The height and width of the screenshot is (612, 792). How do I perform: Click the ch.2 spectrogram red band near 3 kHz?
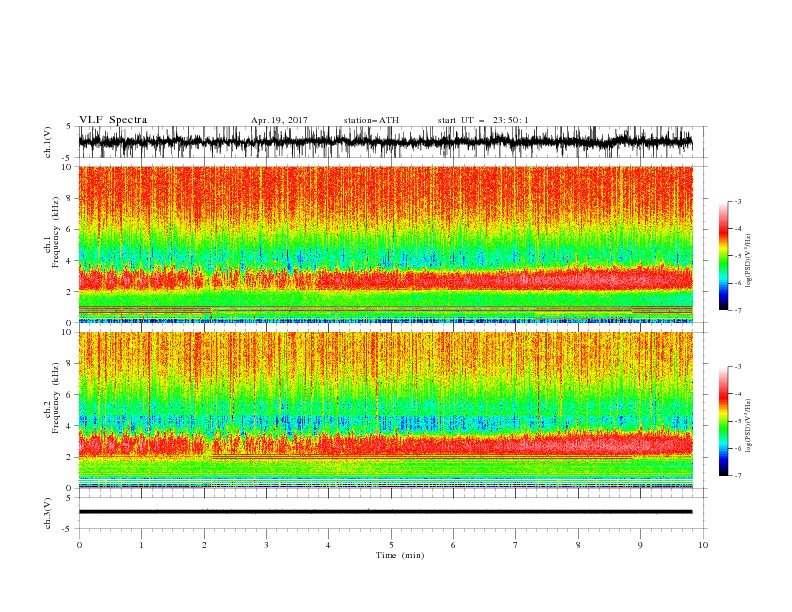[385, 444]
